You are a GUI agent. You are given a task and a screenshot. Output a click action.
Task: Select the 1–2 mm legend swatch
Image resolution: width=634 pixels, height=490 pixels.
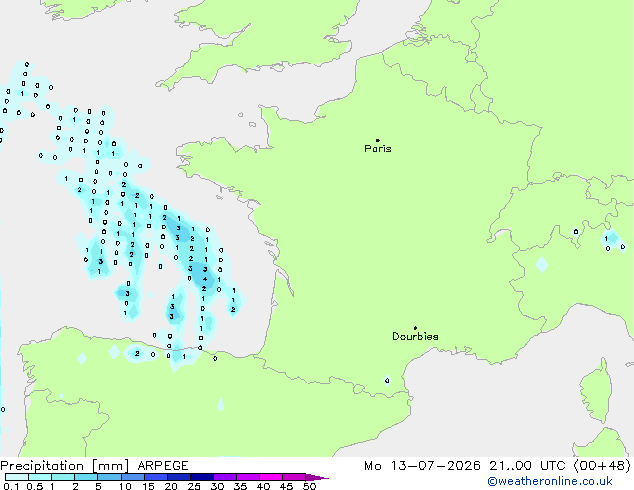pyautogui.click(x=63, y=477)
